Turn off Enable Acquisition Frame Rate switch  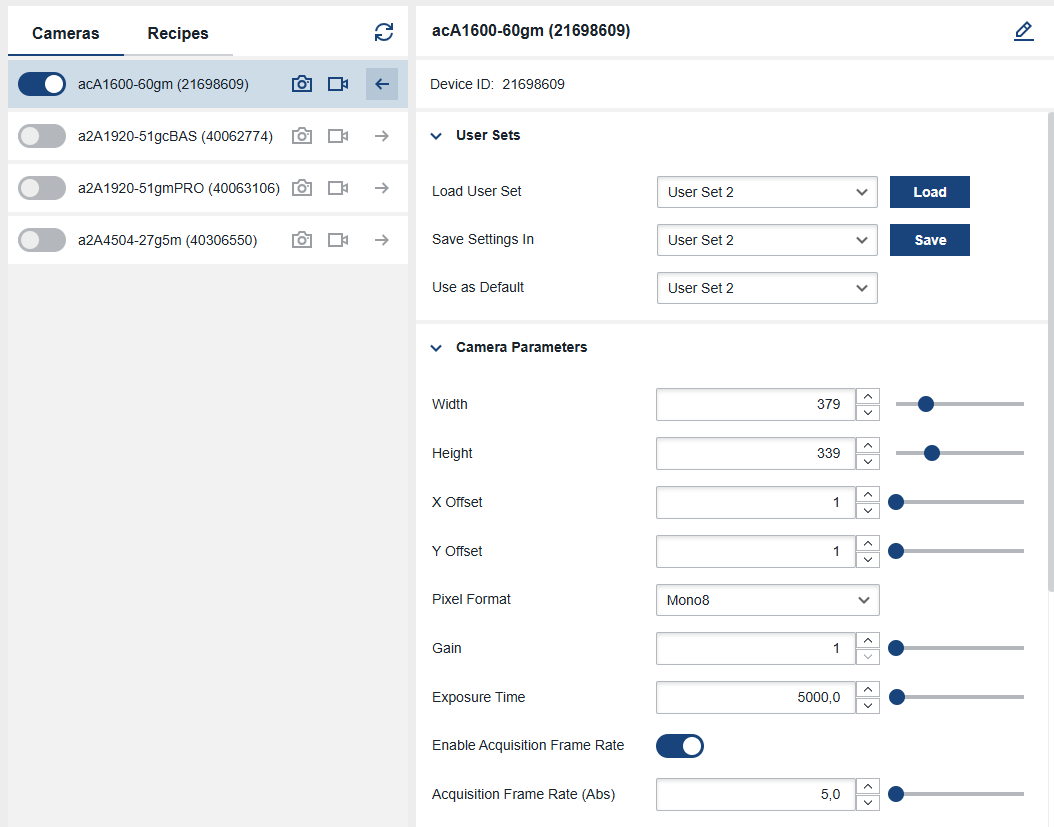(680, 746)
